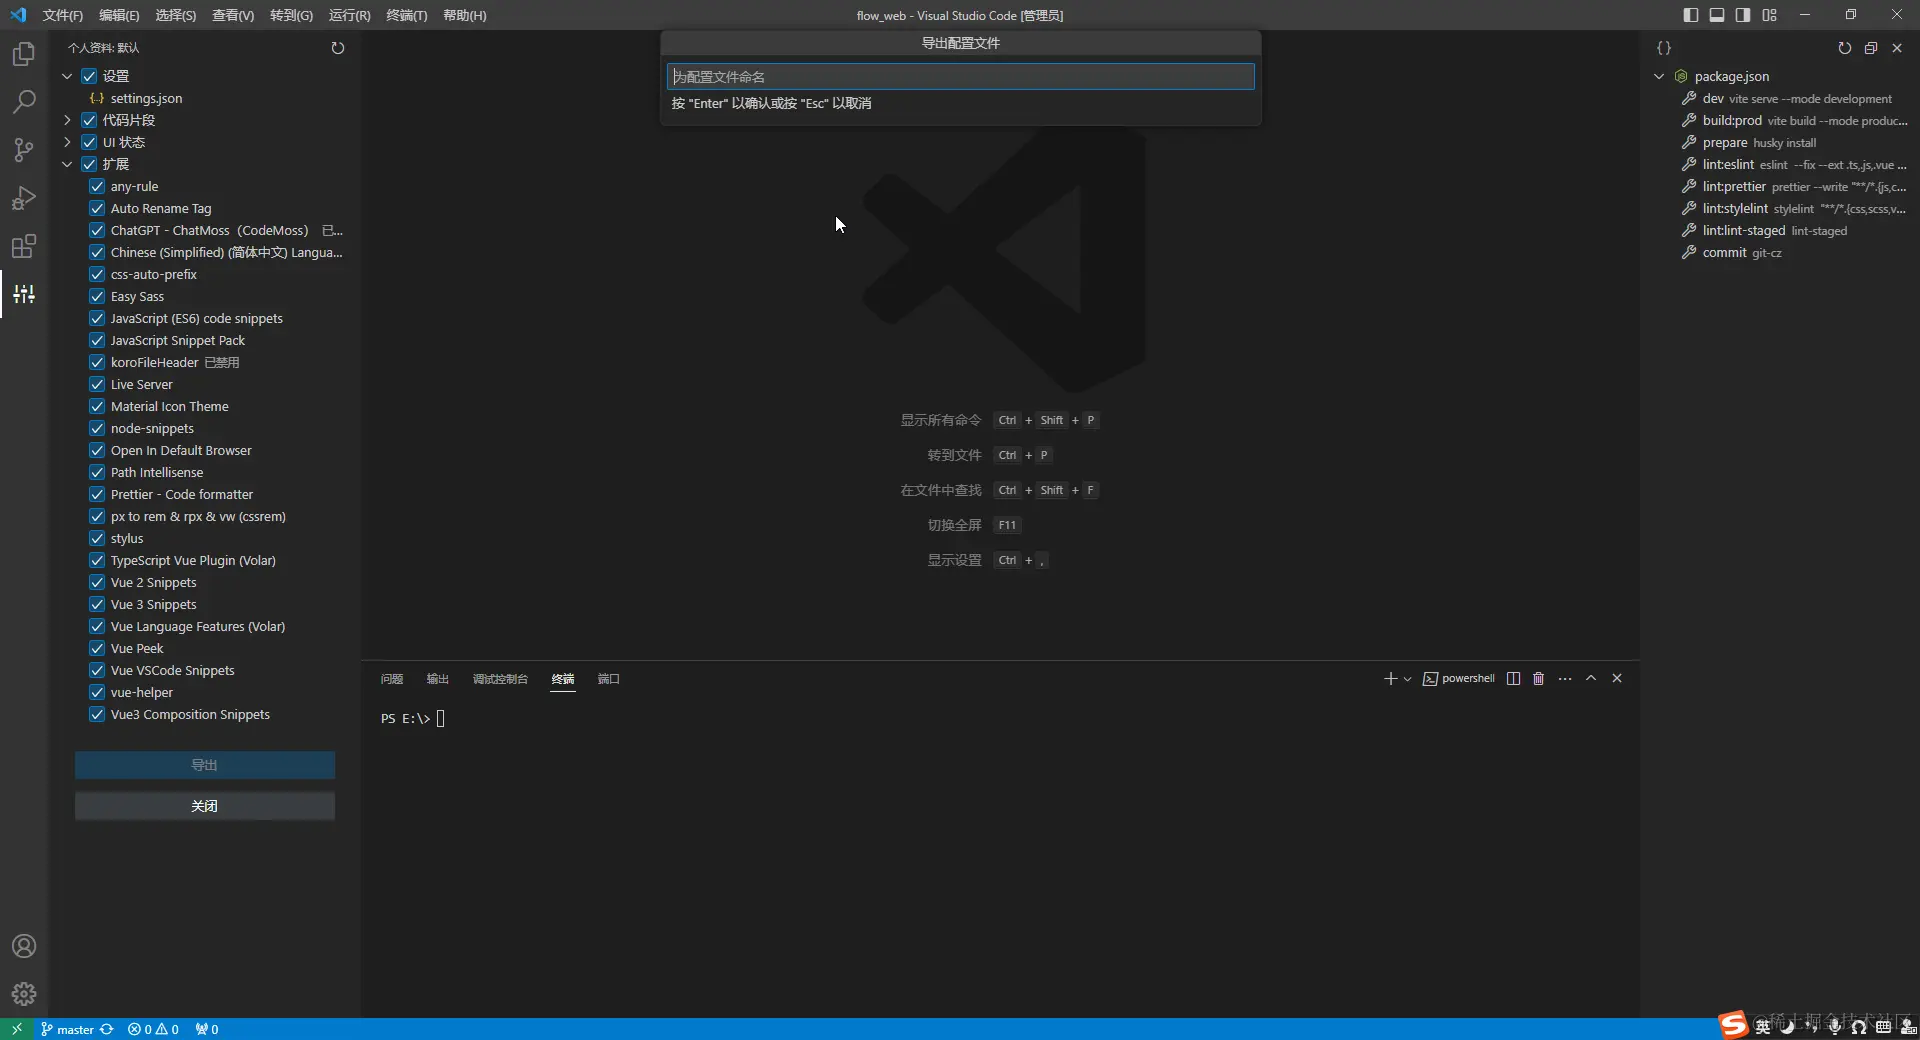
Task: Kill terminal with trash icon
Action: coord(1539,679)
